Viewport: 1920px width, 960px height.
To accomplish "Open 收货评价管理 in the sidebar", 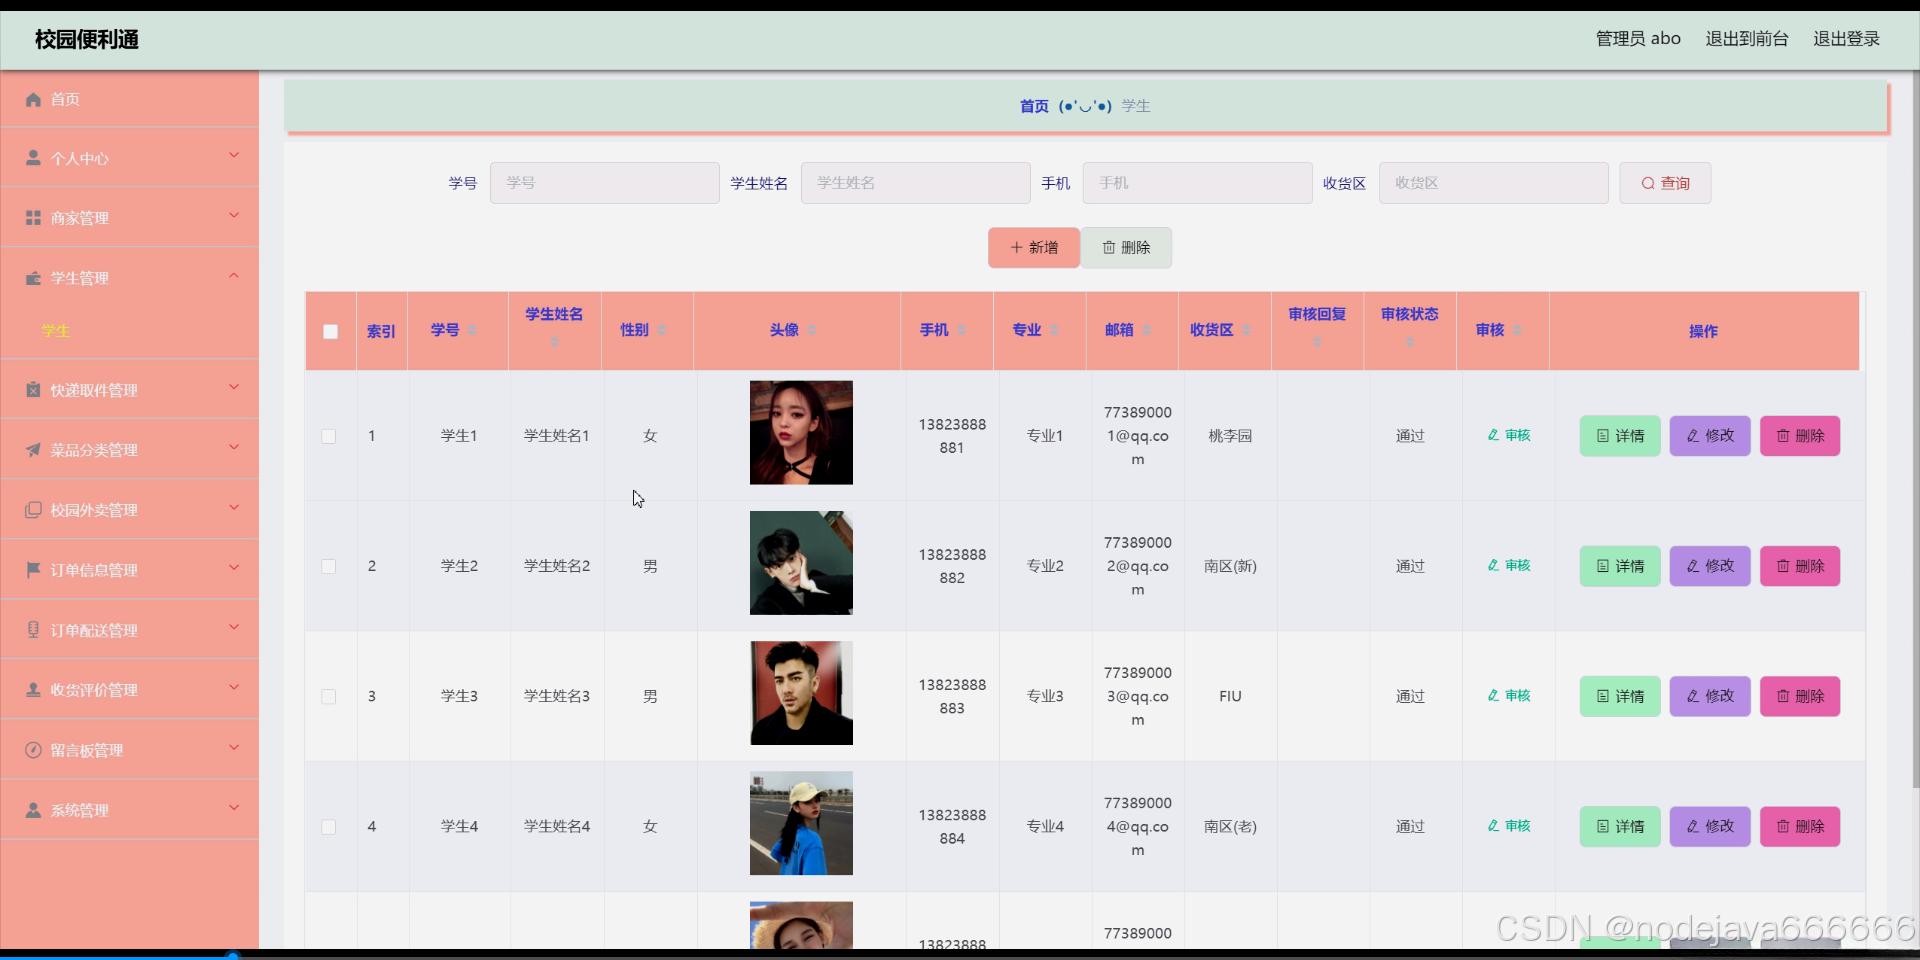I will point(129,689).
